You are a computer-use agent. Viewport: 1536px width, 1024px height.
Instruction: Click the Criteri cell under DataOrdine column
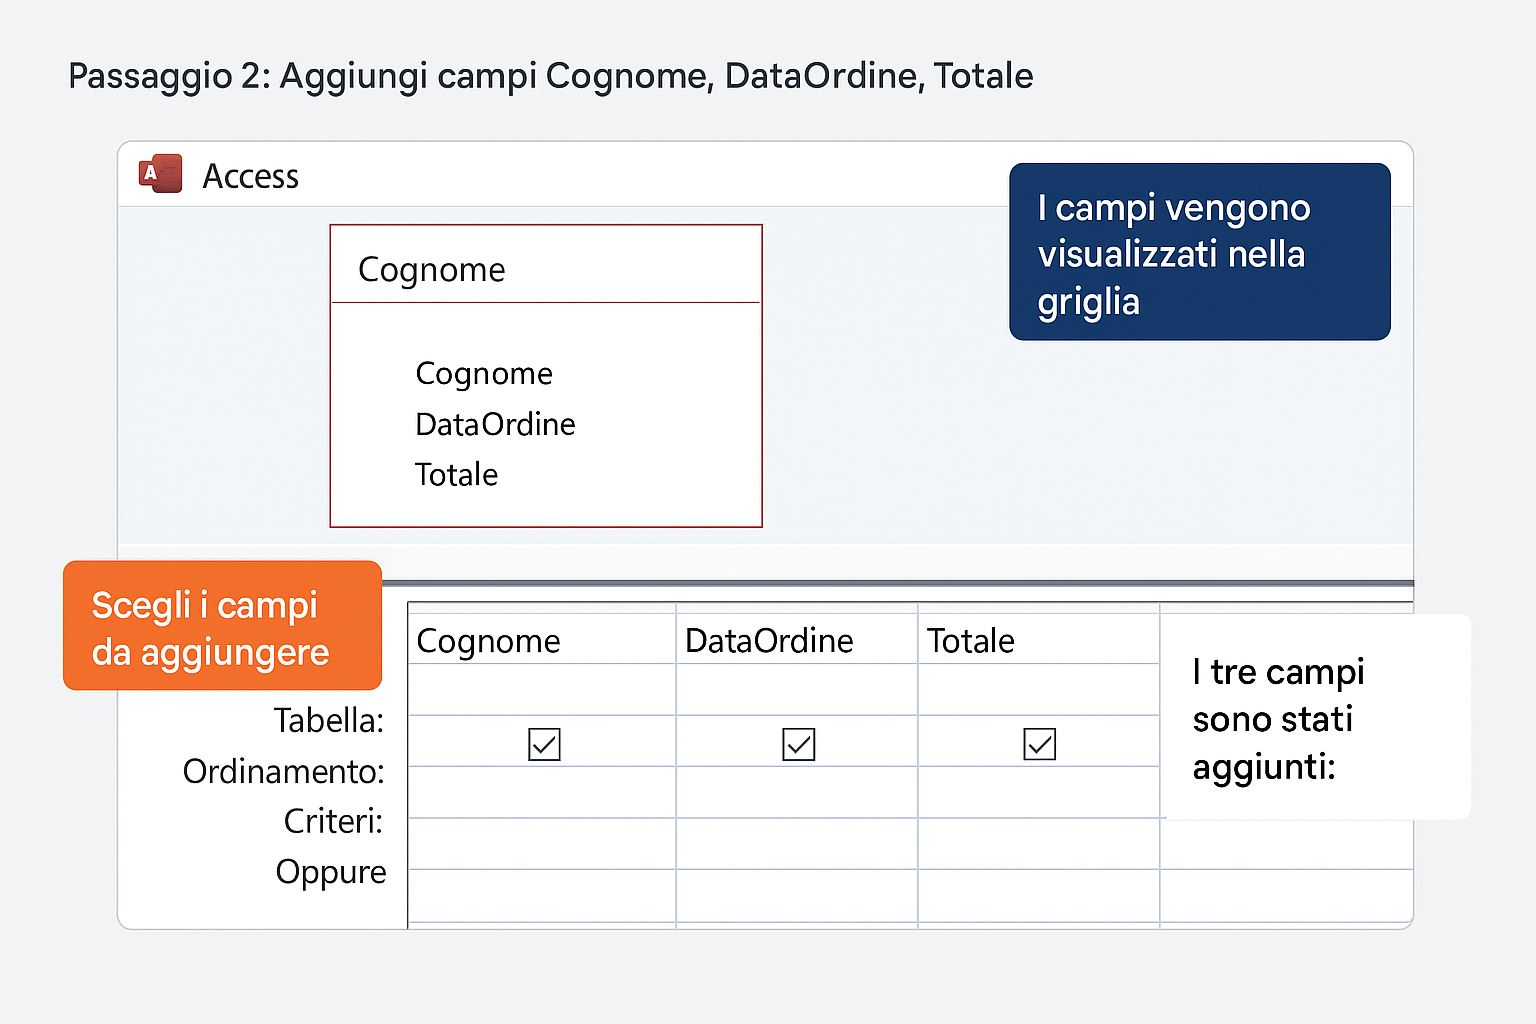coord(796,843)
